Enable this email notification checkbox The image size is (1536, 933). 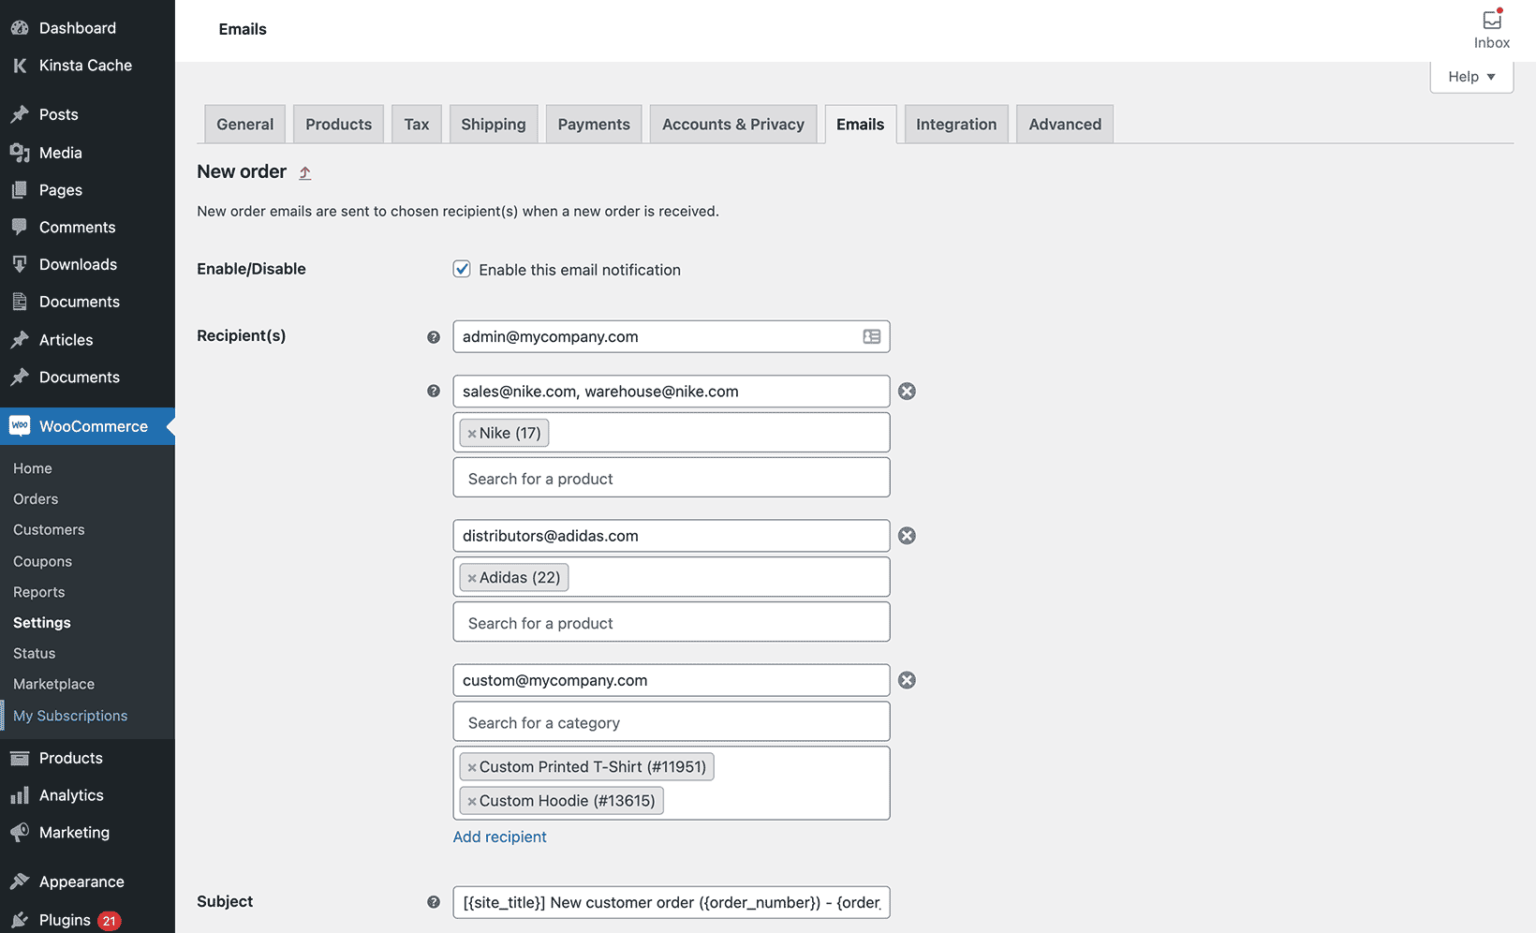[x=461, y=268]
